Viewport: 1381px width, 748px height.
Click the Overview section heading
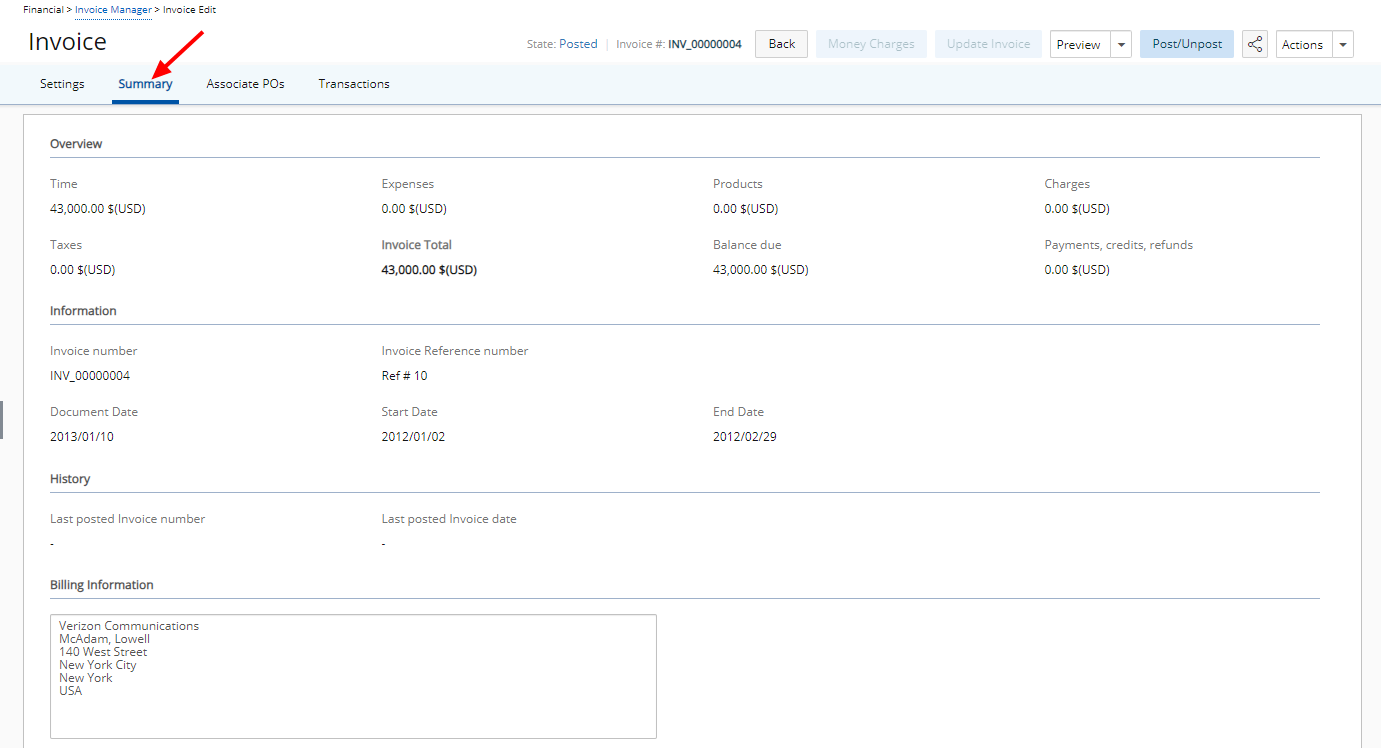point(76,144)
